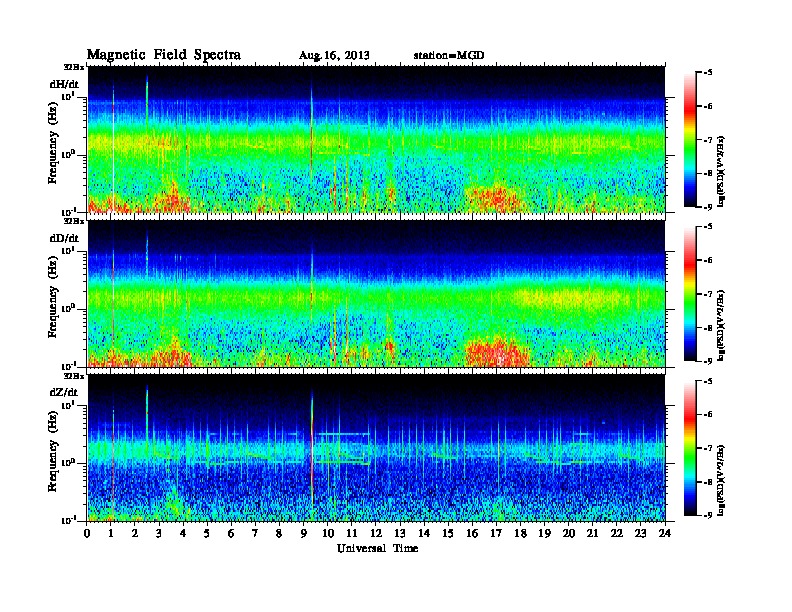Click the Universal Time axis title
The width and height of the screenshot is (792, 612).
(x=377, y=548)
